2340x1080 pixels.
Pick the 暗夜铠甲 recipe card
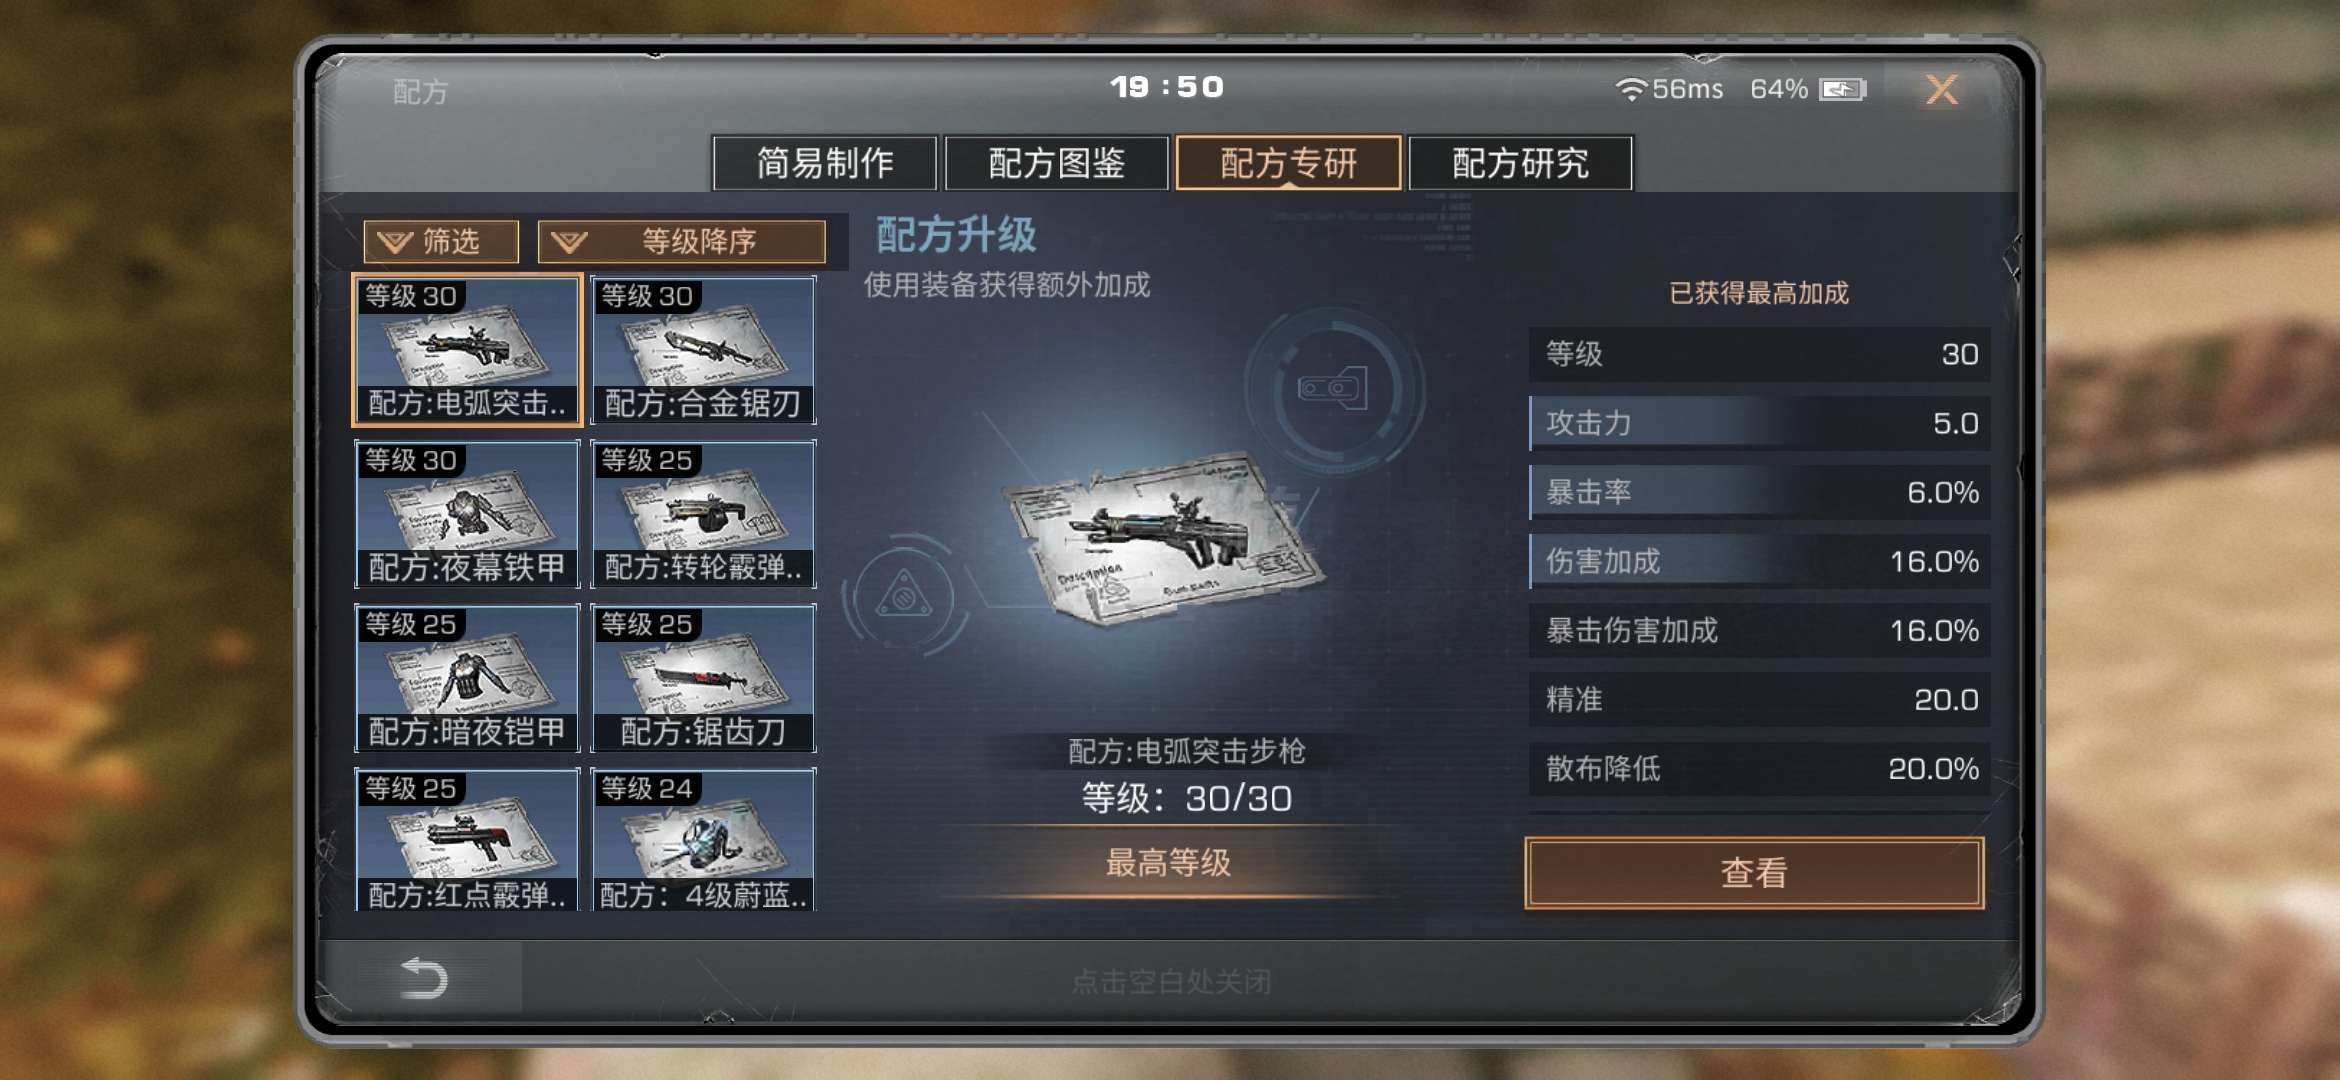coord(467,678)
